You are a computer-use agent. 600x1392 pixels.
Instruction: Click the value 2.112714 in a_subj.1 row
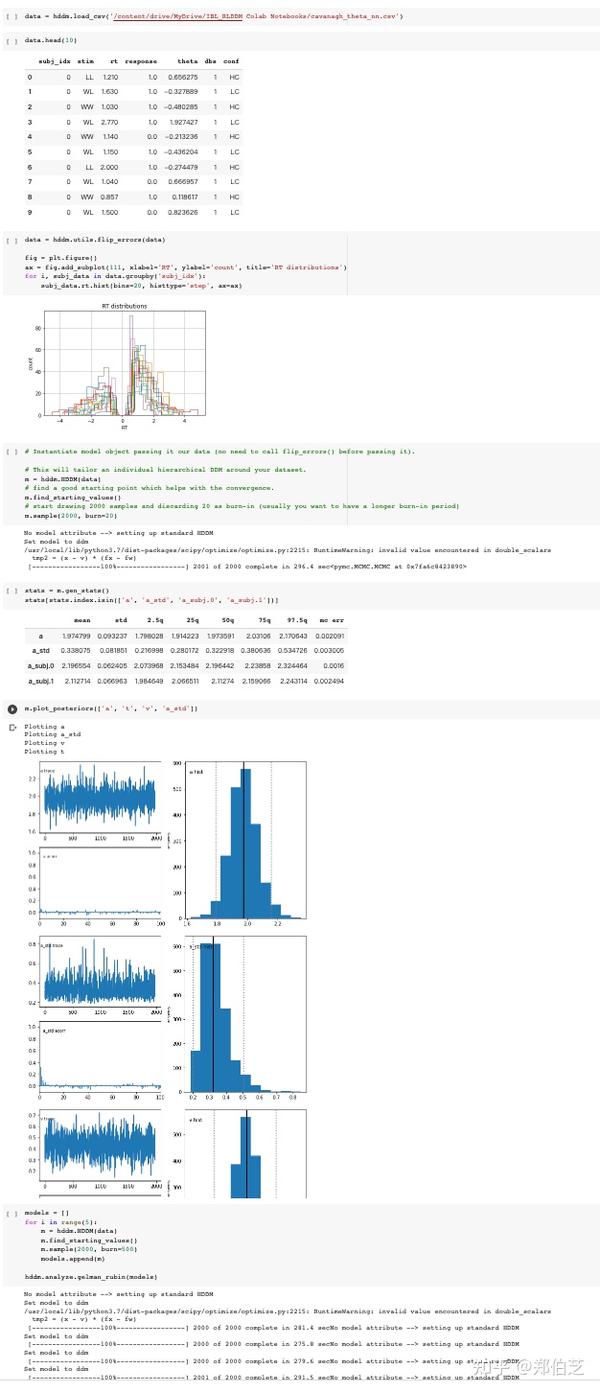pos(76,680)
